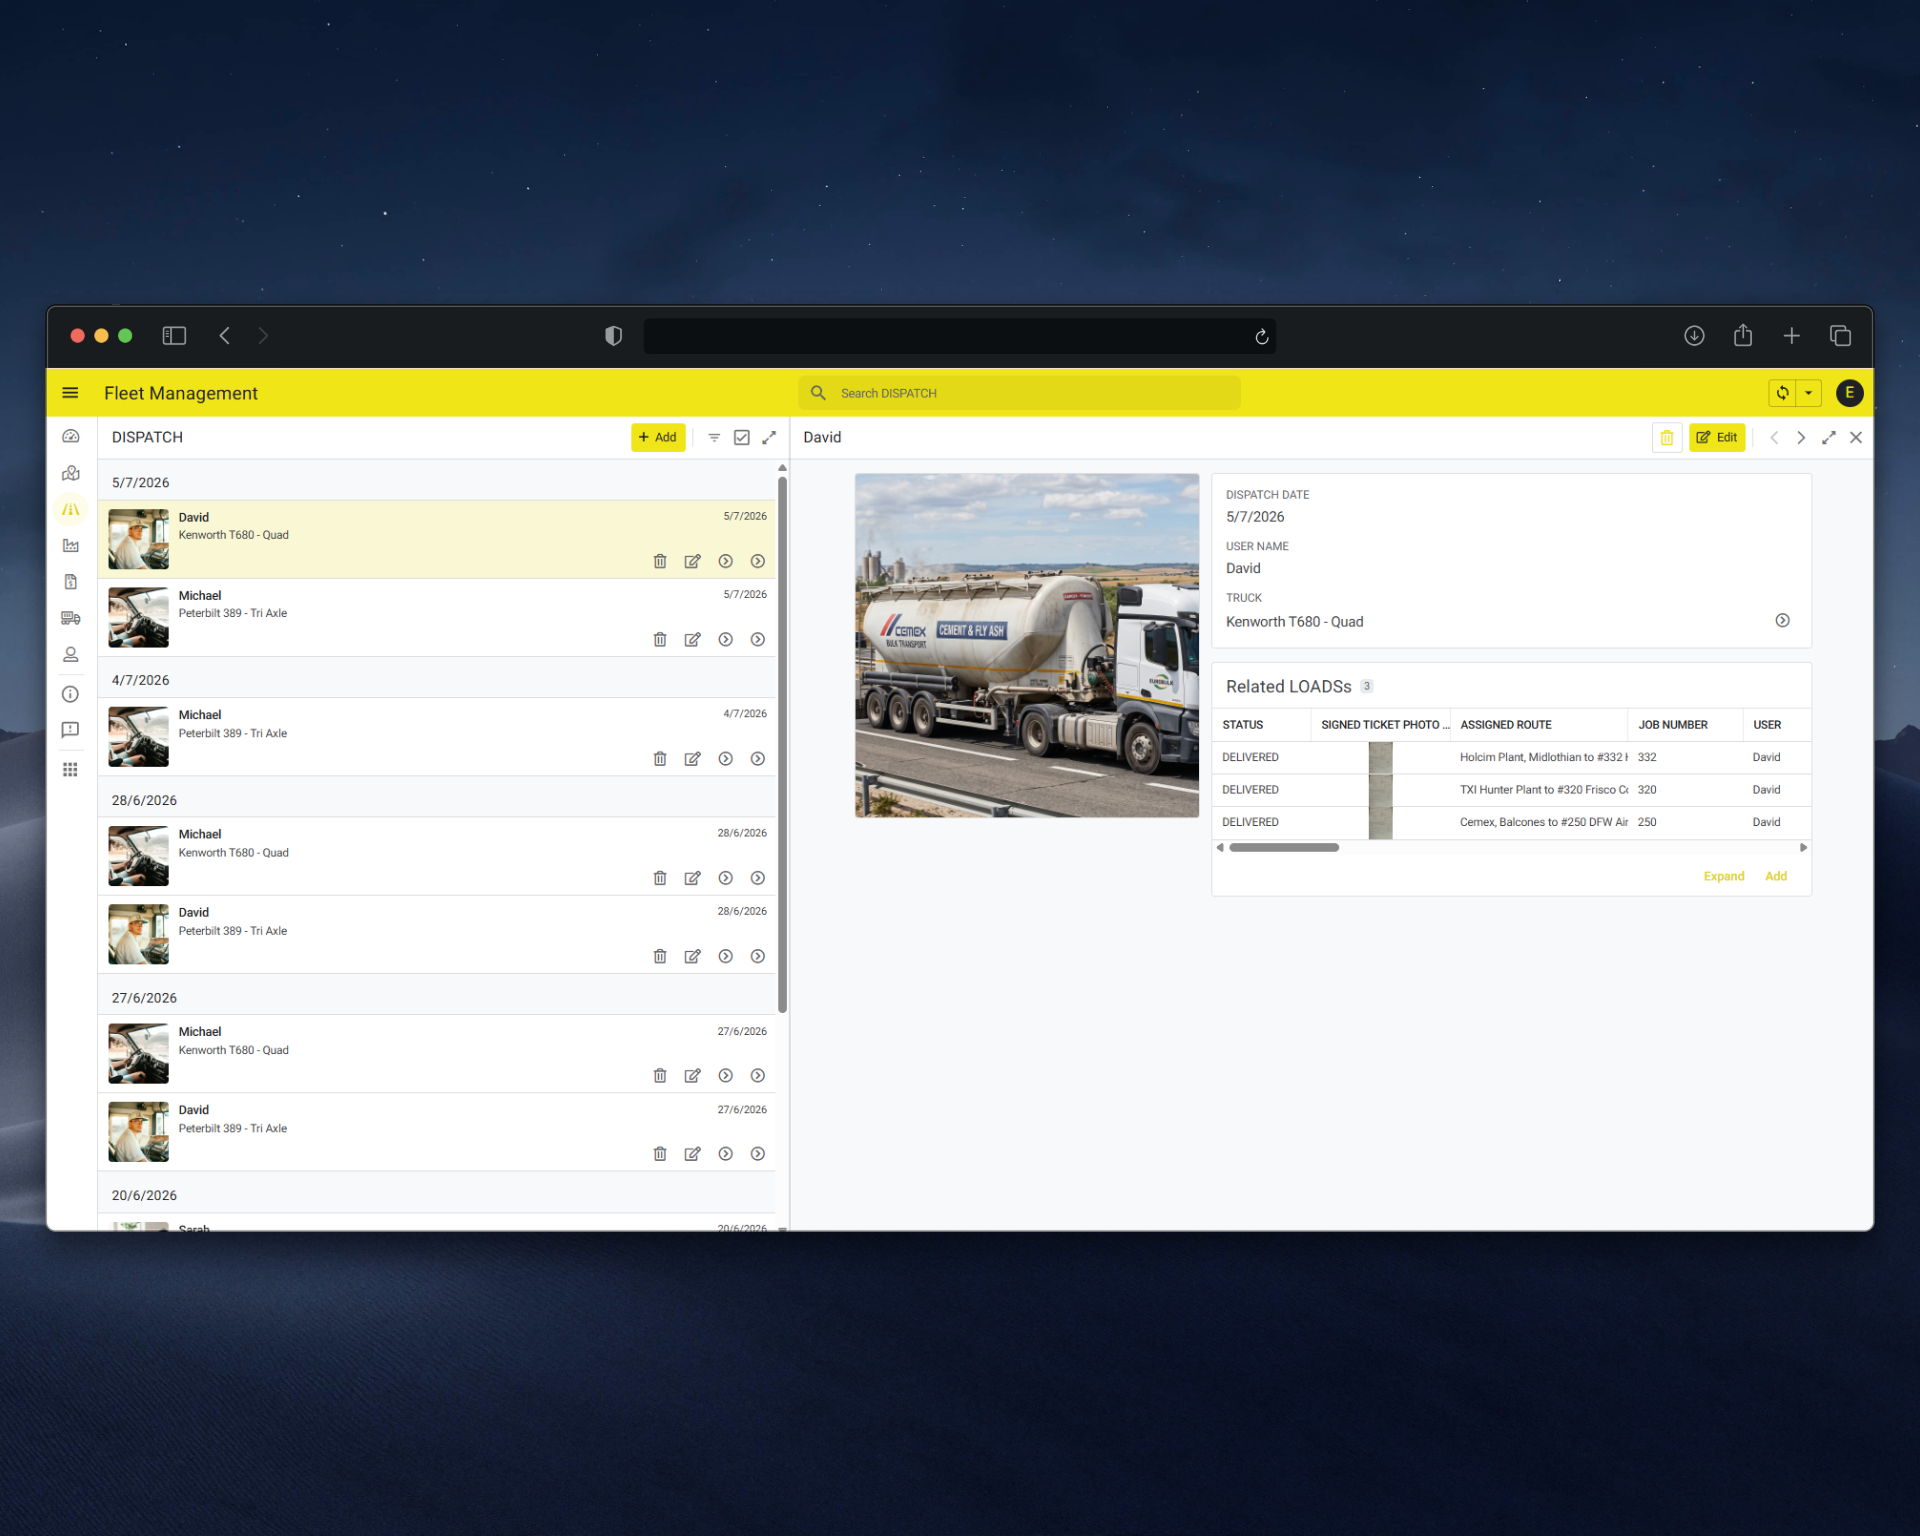1920x1536 pixels.
Task: Toggle multi-select checkbox in DISPATCH header
Action: [742, 438]
